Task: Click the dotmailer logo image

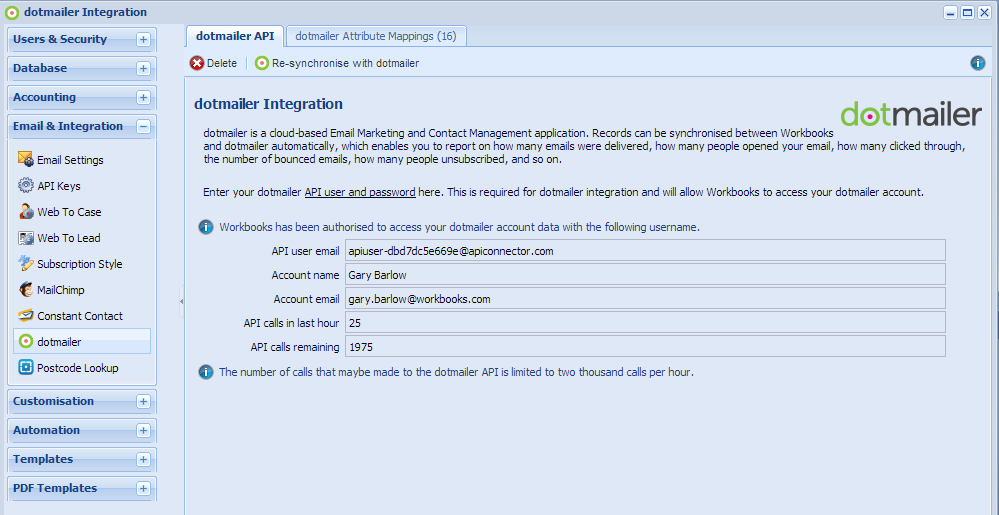Action: pos(910,114)
